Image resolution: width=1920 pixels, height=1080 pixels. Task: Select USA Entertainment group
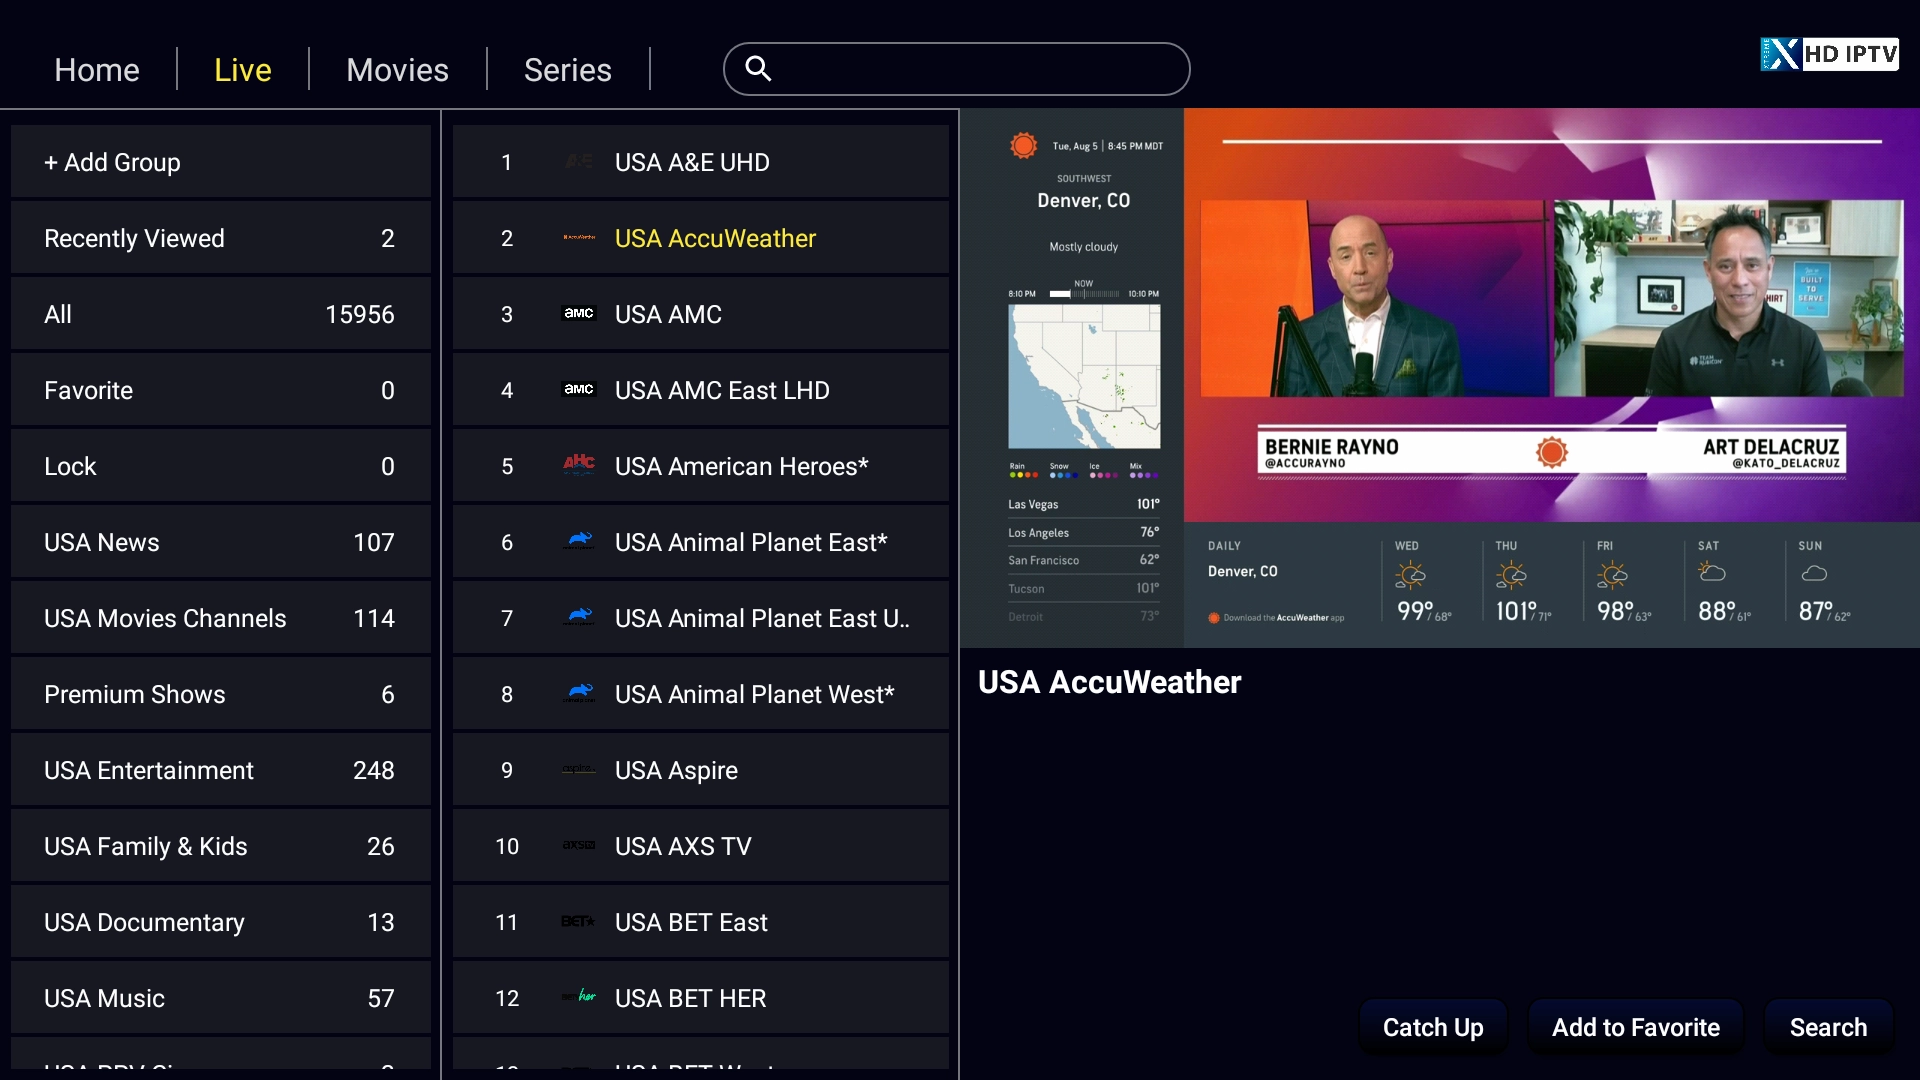tap(221, 770)
